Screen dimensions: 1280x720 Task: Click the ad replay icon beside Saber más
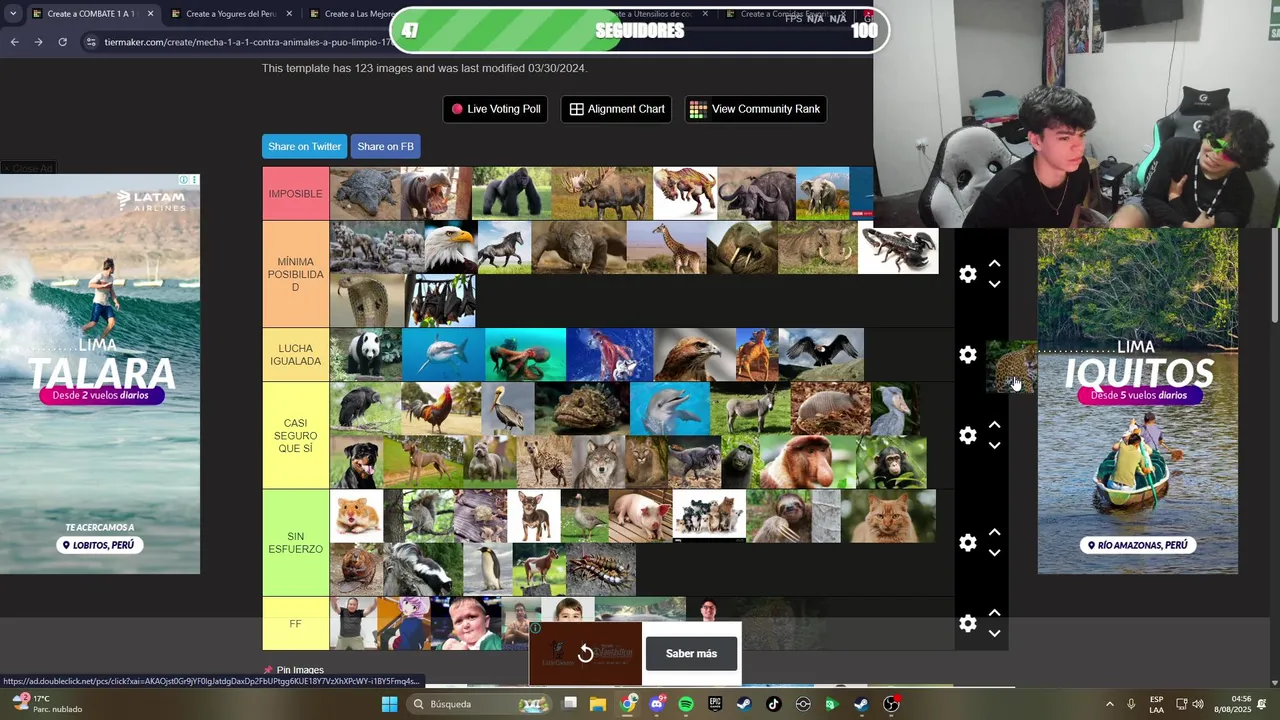[585, 653]
